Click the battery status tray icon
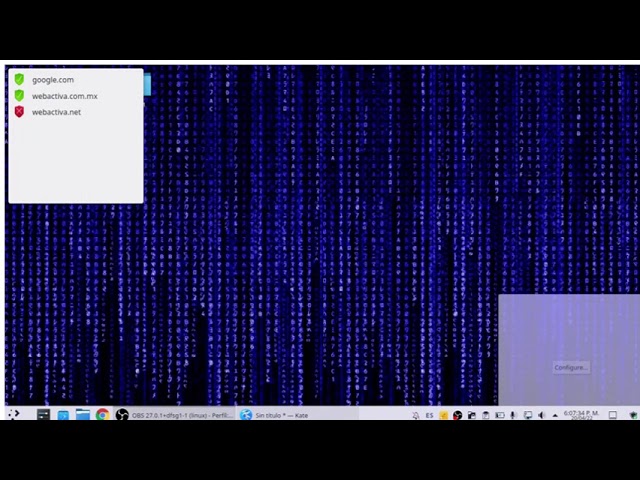Image resolution: width=640 pixels, height=480 pixels. pos(500,415)
